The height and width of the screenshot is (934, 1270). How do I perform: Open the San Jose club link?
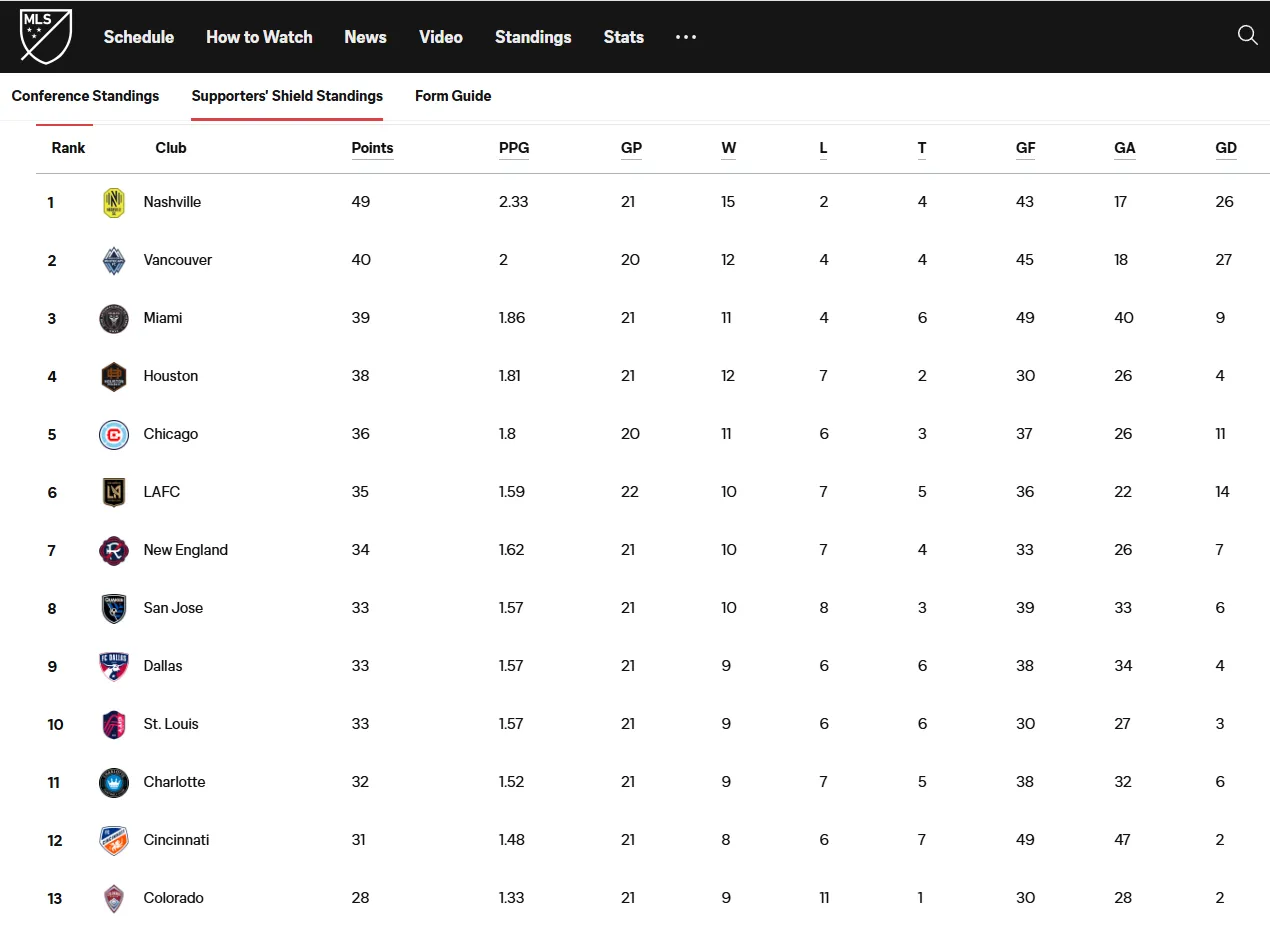coord(173,608)
